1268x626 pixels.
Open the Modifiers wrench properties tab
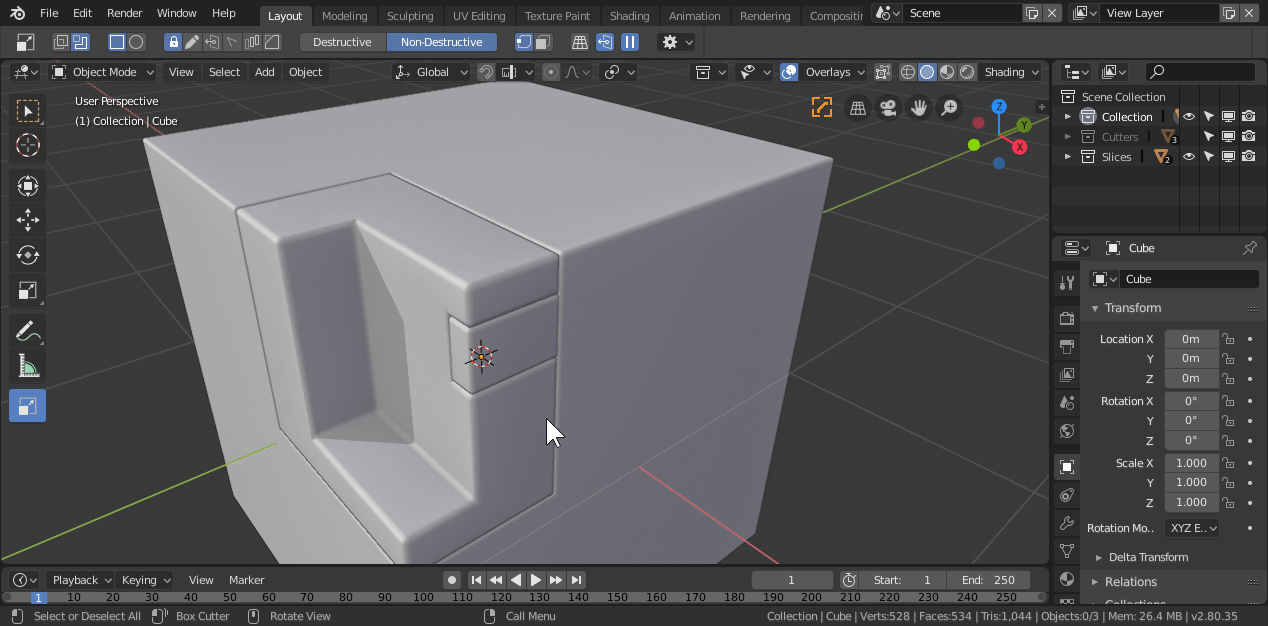1067,523
